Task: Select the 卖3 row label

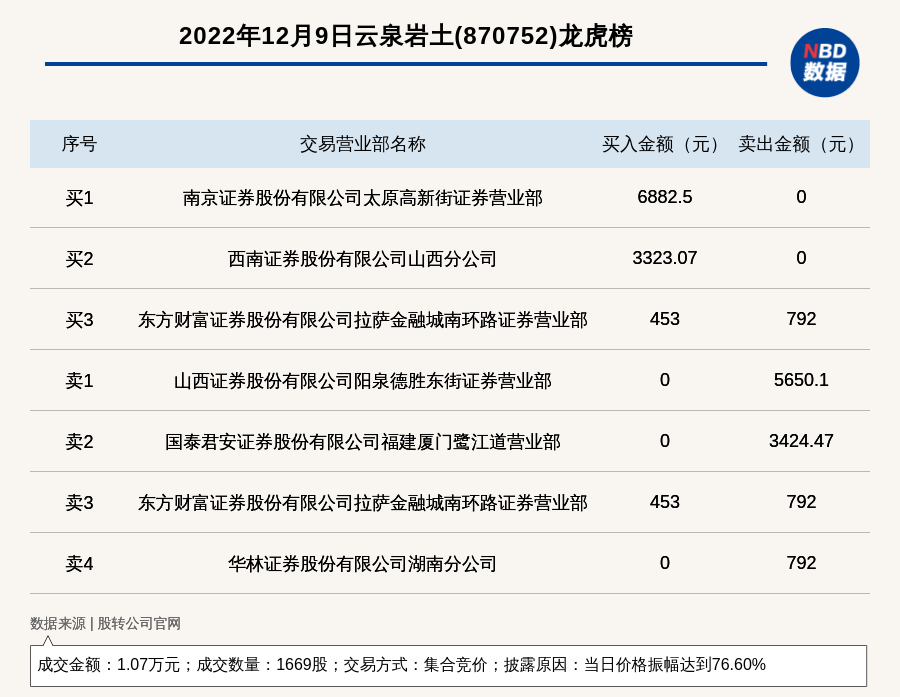Action: pyautogui.click(x=79, y=503)
